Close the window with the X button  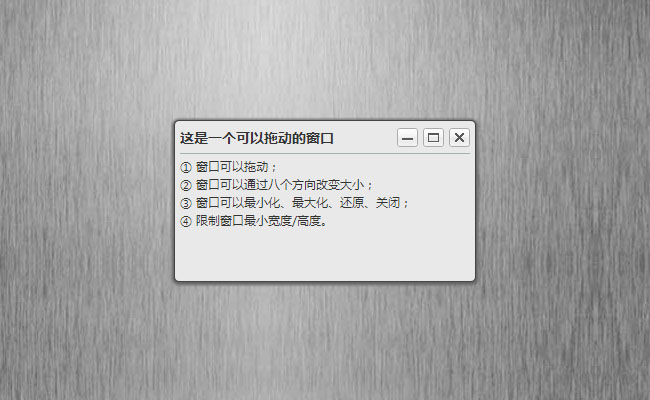point(459,138)
